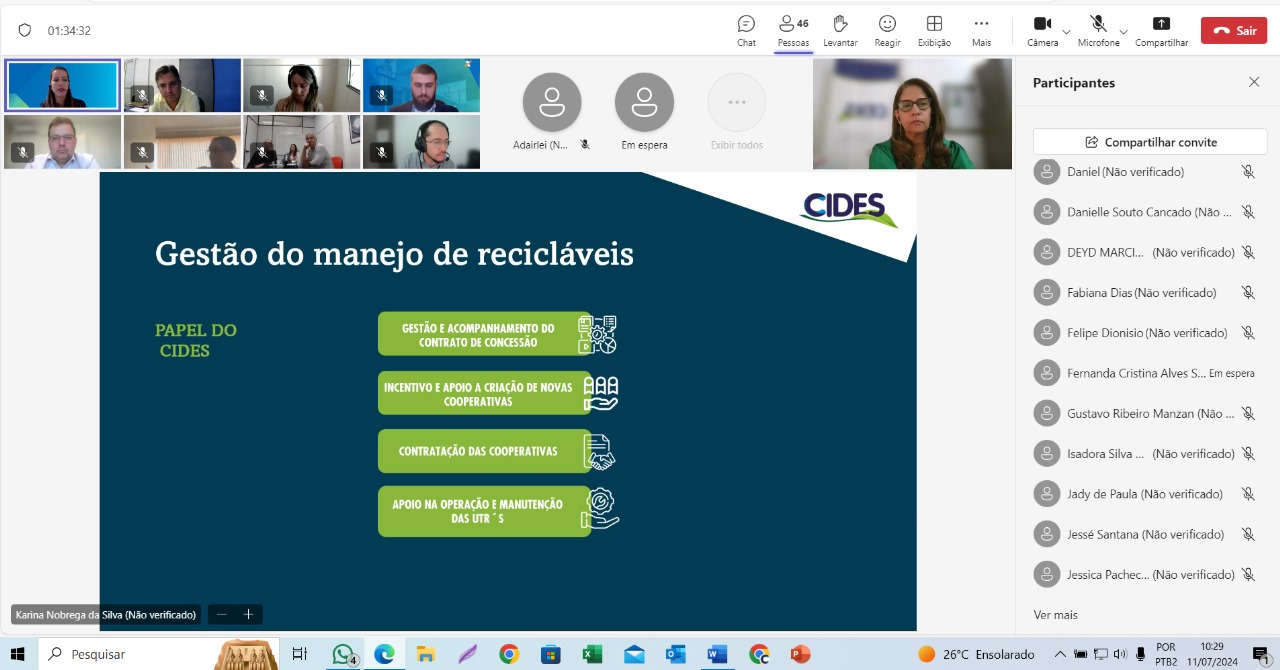Click the Compartilhar share screen icon

coord(1161,30)
